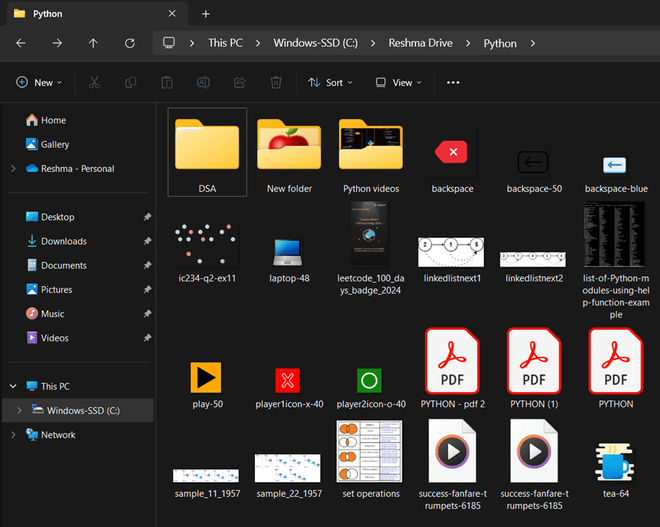Select the DSA folder

coord(207,151)
